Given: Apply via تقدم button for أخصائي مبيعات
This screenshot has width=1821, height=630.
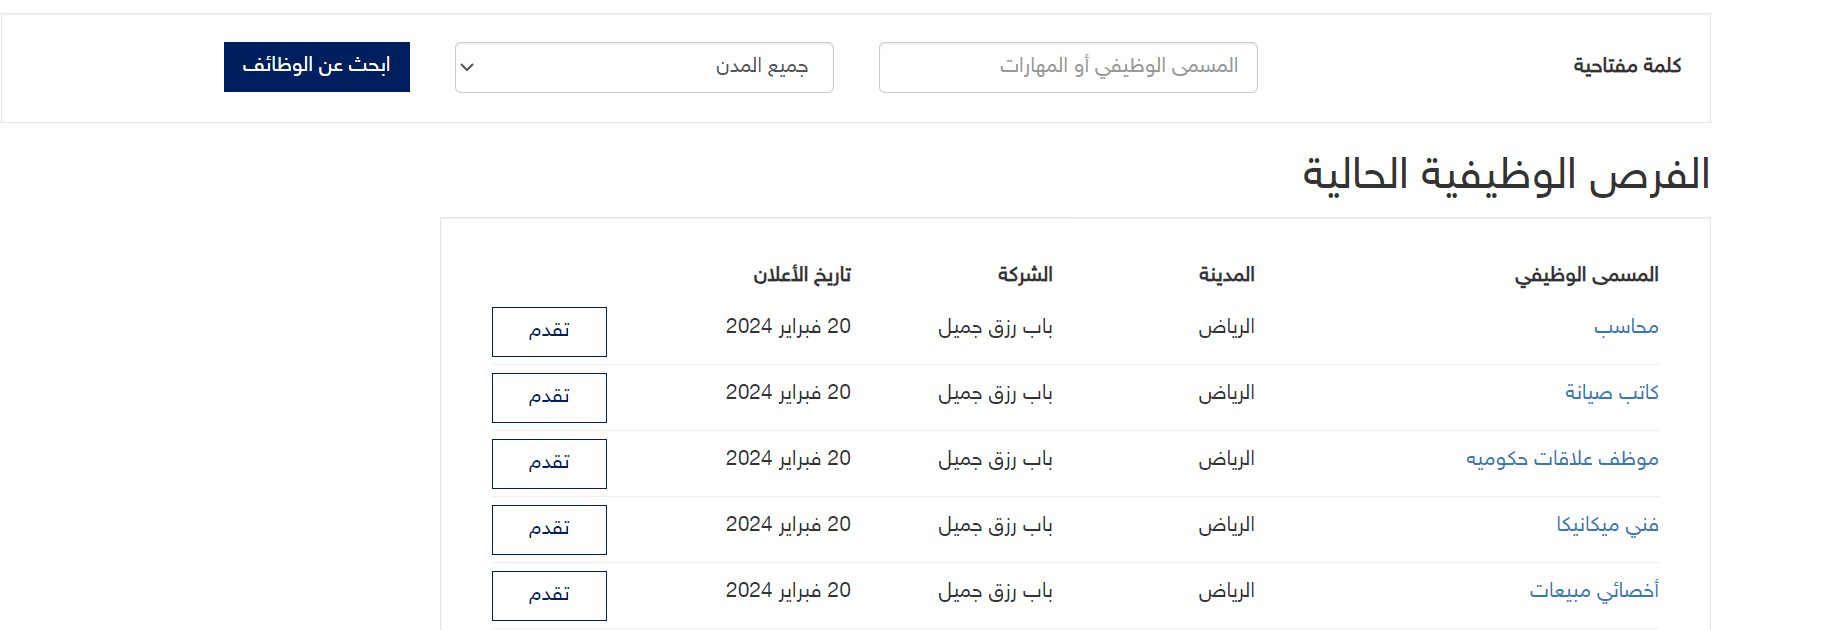Looking at the screenshot, I should [x=549, y=596].
